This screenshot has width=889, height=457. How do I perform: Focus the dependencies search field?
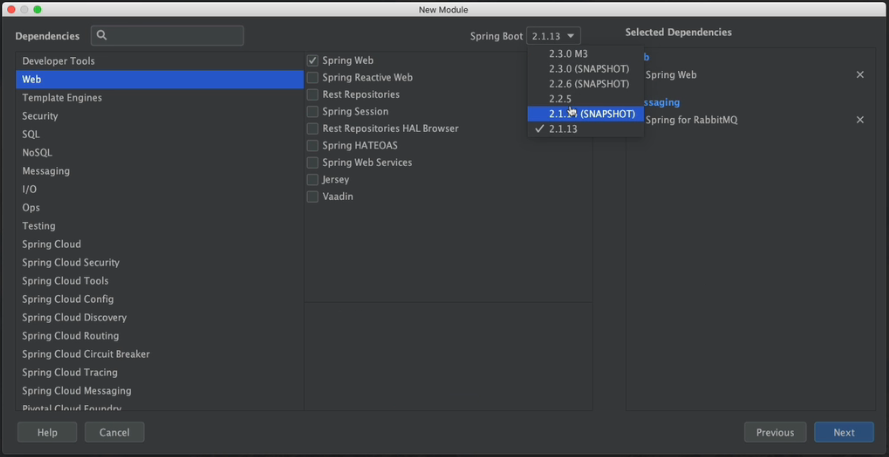(x=175, y=36)
